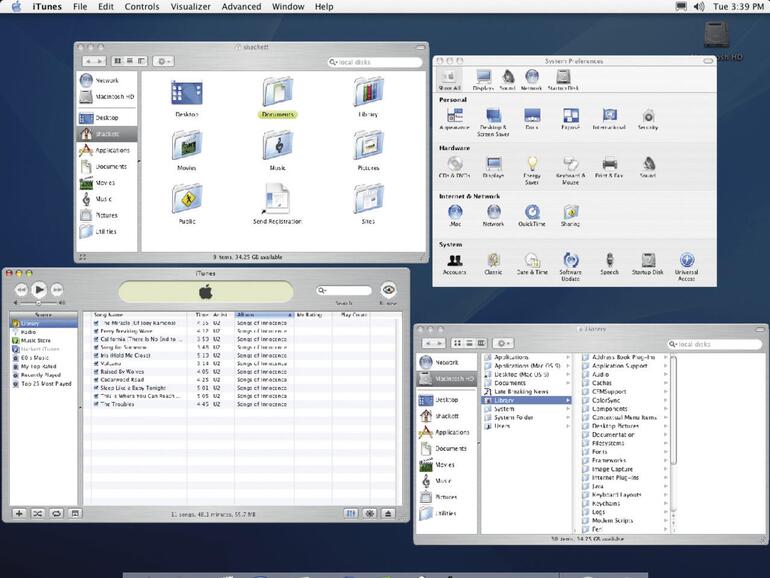Open QuickTime preferences icon
770x578 pixels.
point(532,212)
